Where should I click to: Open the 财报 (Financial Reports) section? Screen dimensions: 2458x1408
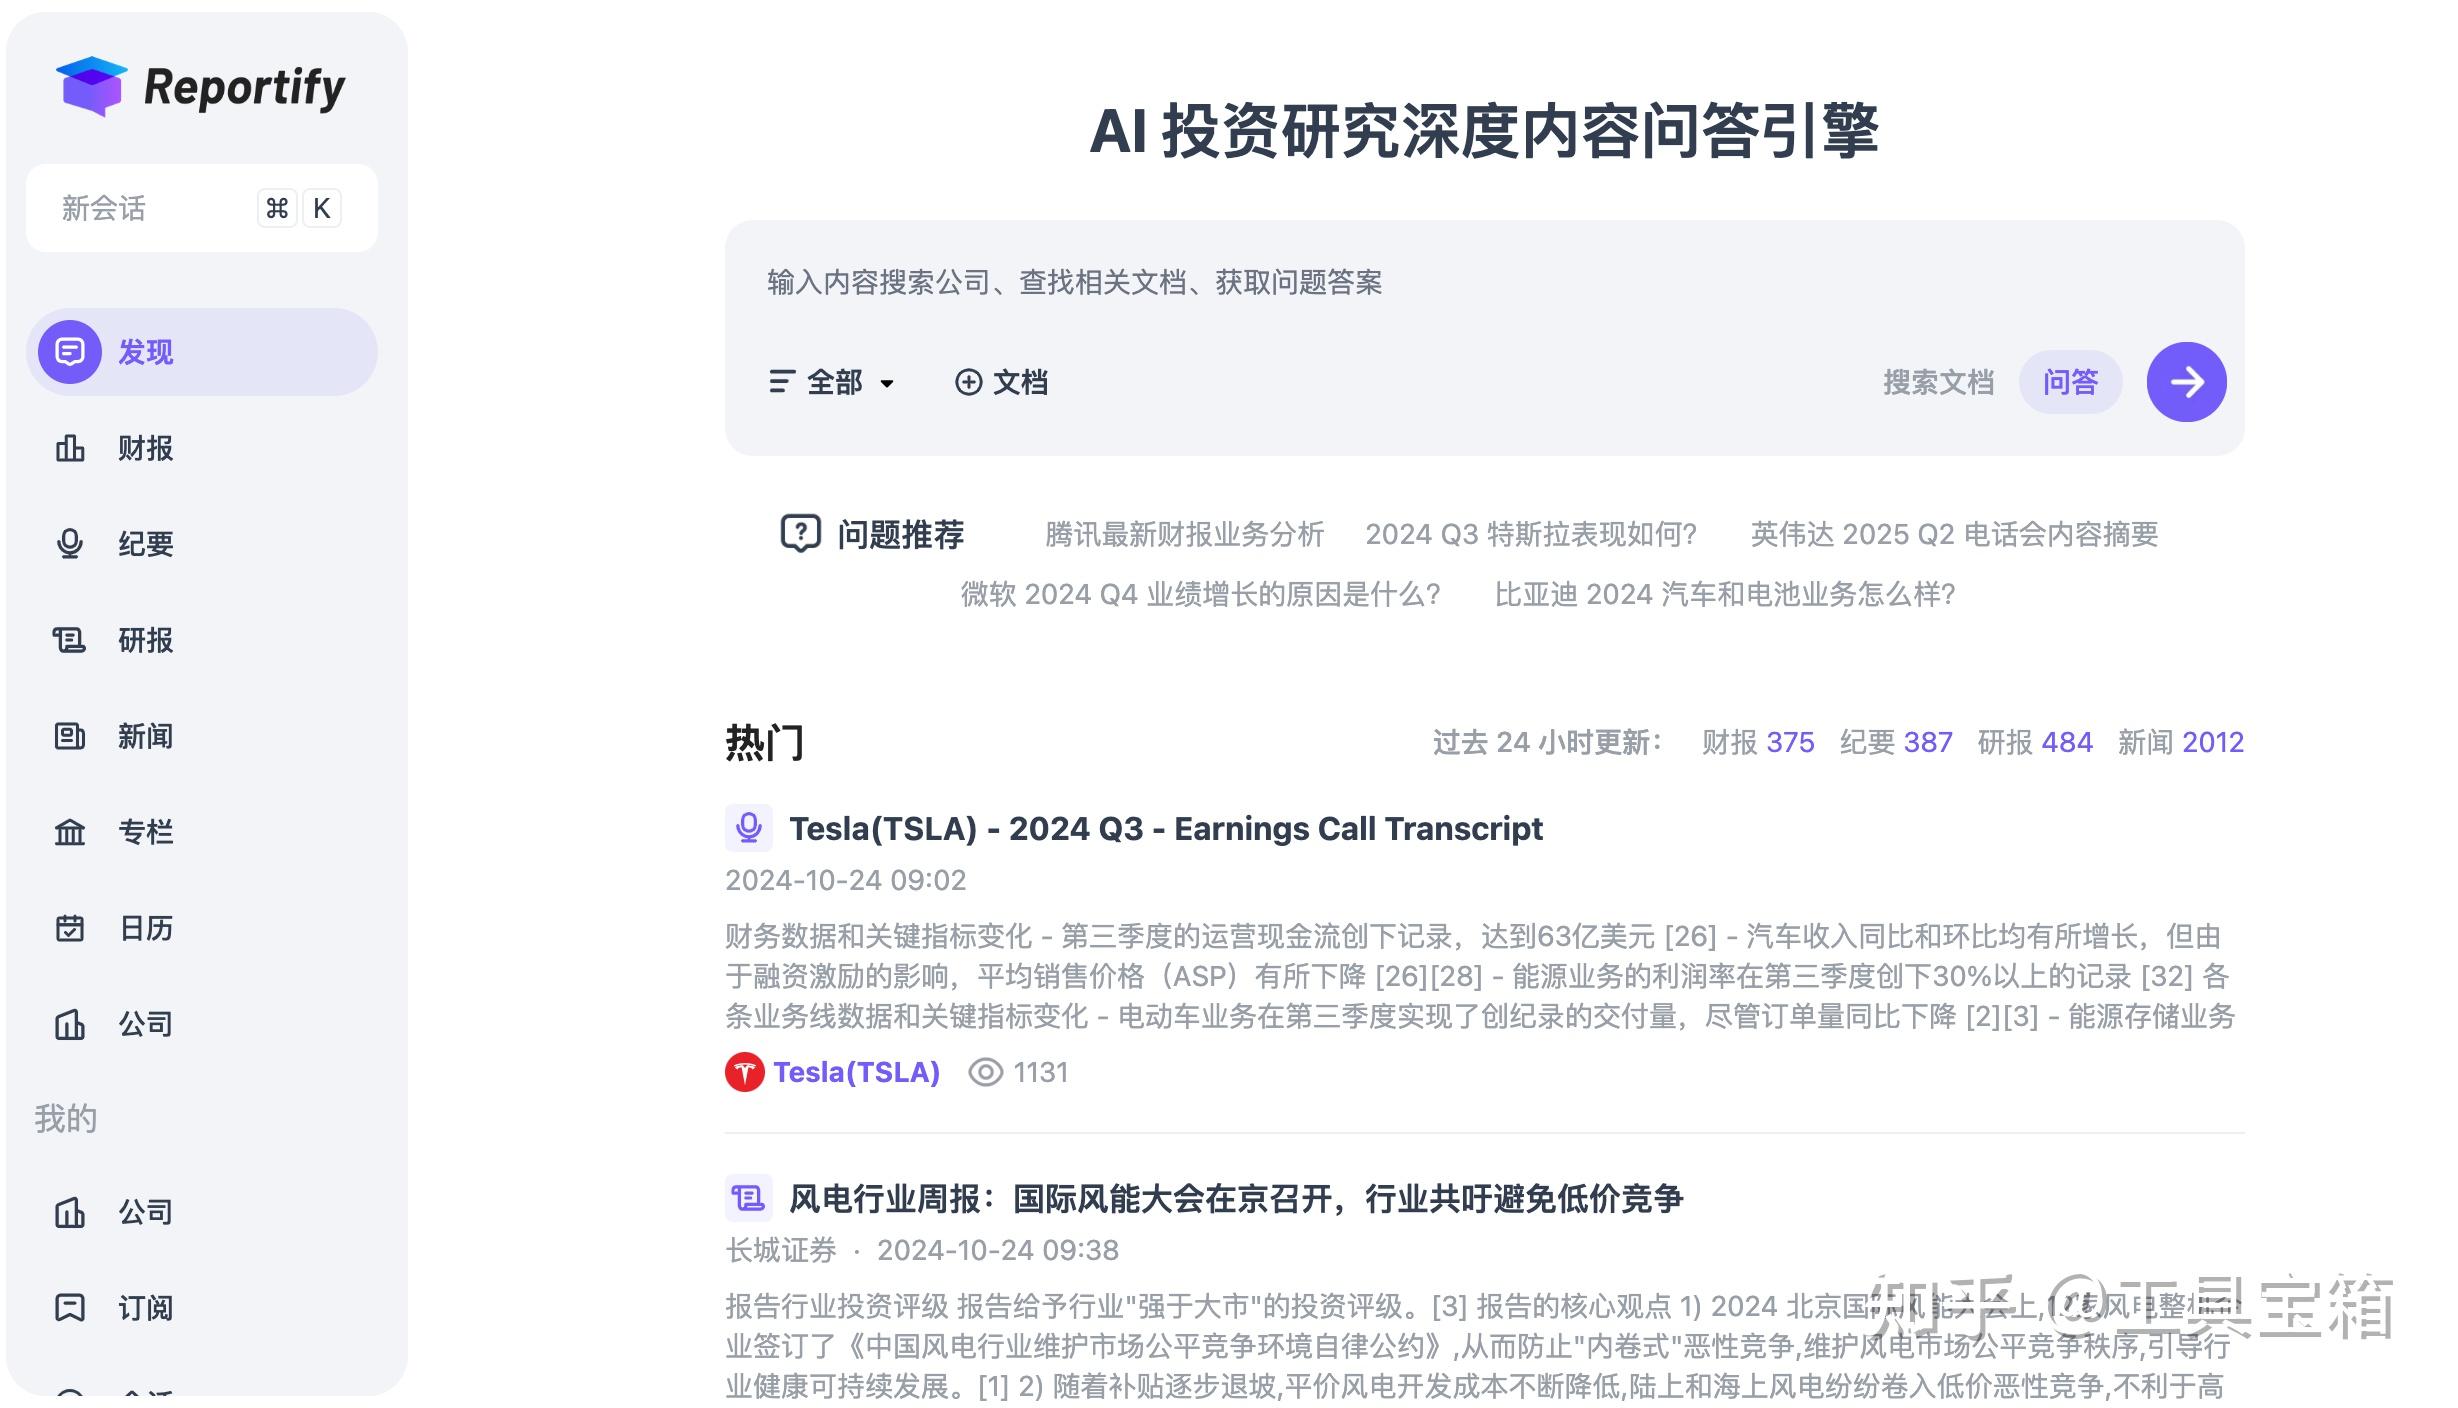click(x=145, y=448)
